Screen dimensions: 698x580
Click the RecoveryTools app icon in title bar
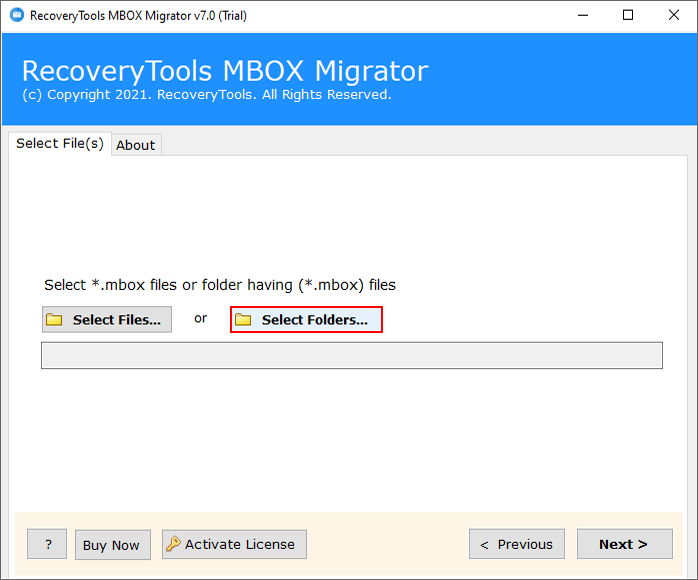(17, 15)
